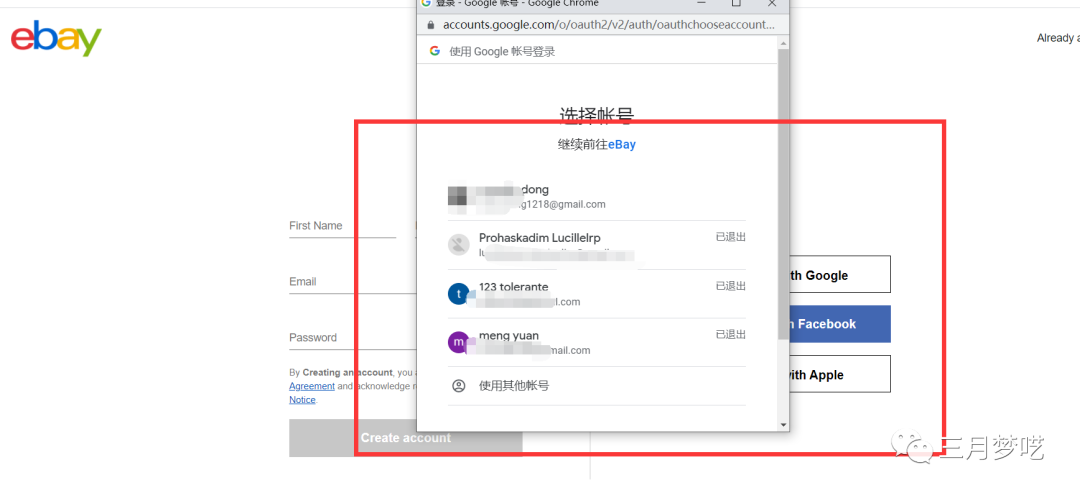Focus the Password field on eBay
The image size is (1080, 495).
click(x=353, y=337)
